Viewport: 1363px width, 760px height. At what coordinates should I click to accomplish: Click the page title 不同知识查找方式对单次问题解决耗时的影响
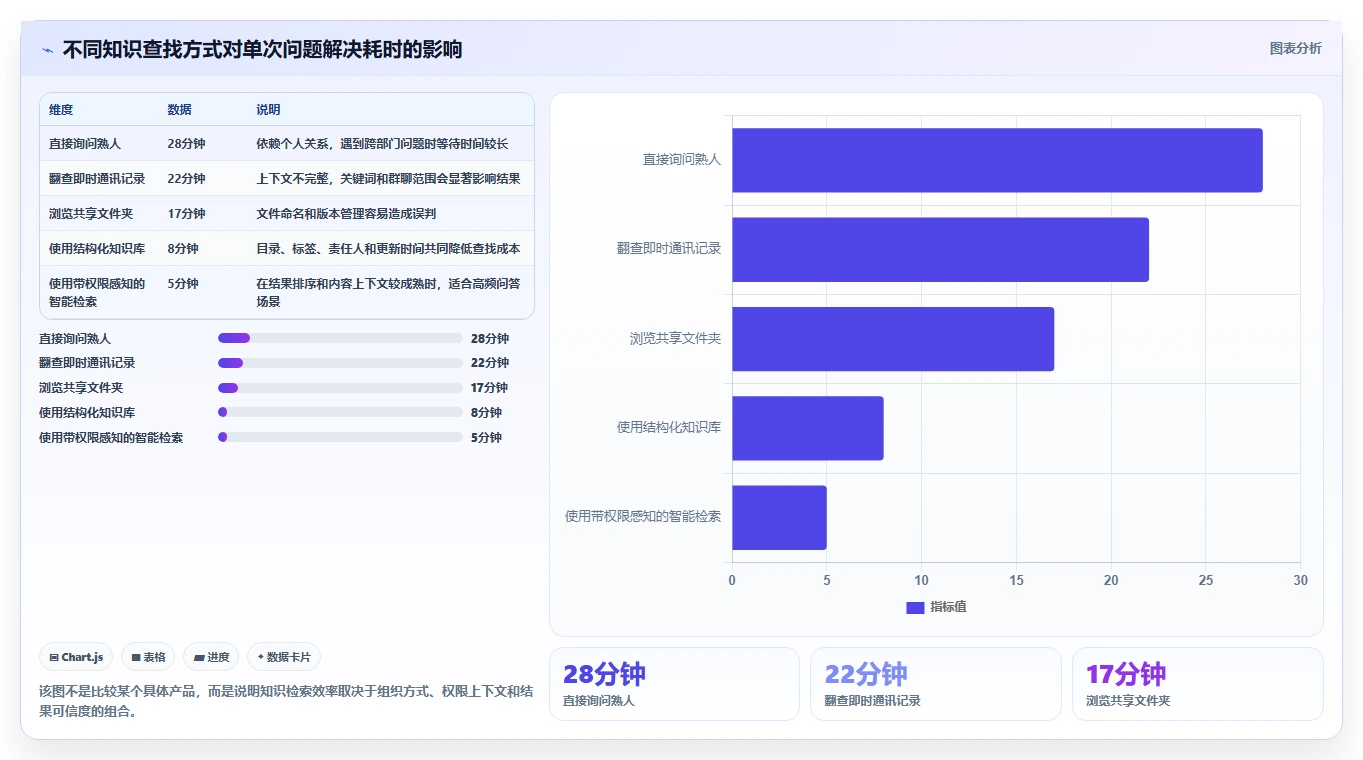pos(262,50)
